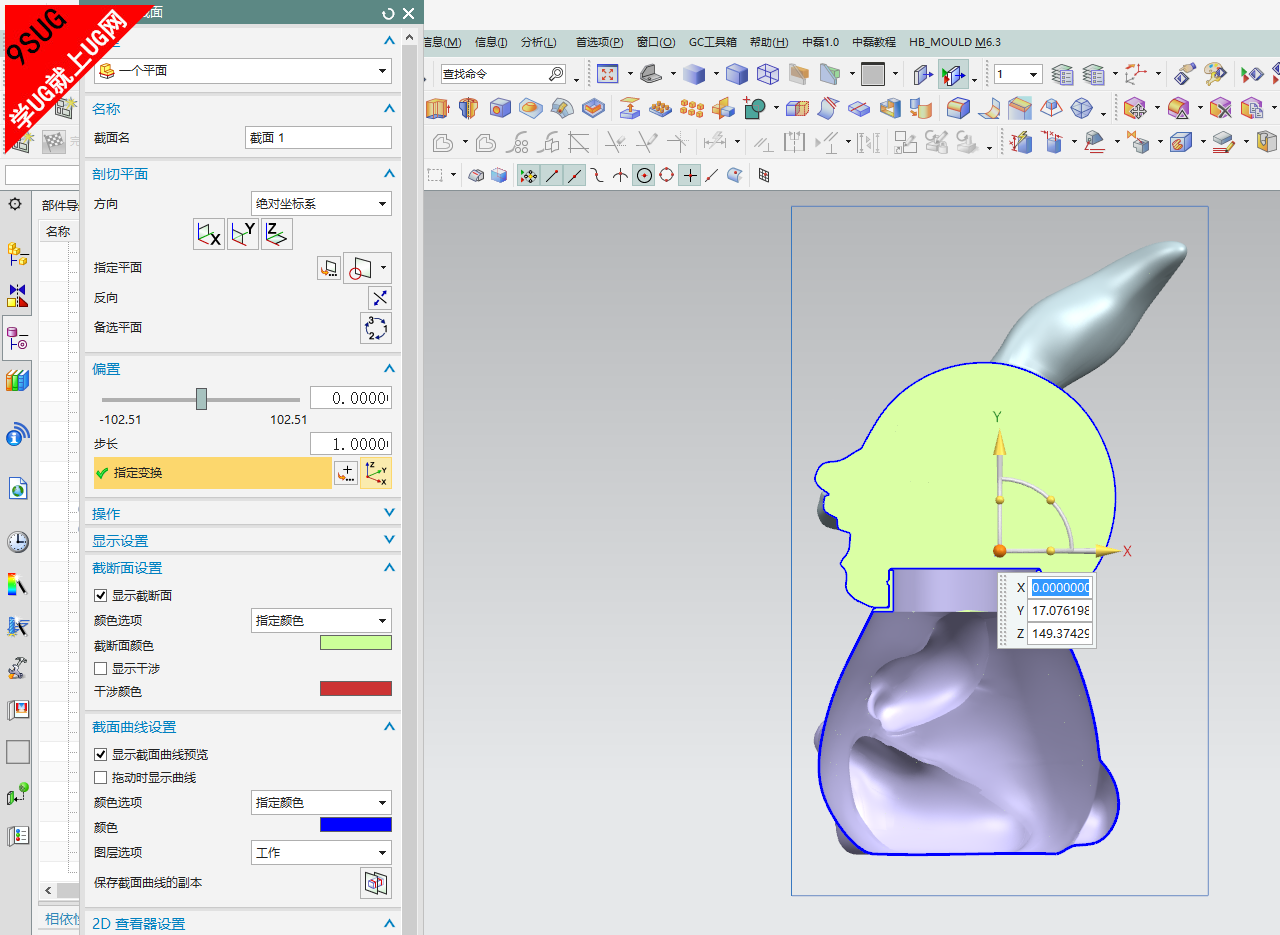Click the Clip Section toggle icon in toolbar
The image size is (1280, 935).
tap(953, 74)
